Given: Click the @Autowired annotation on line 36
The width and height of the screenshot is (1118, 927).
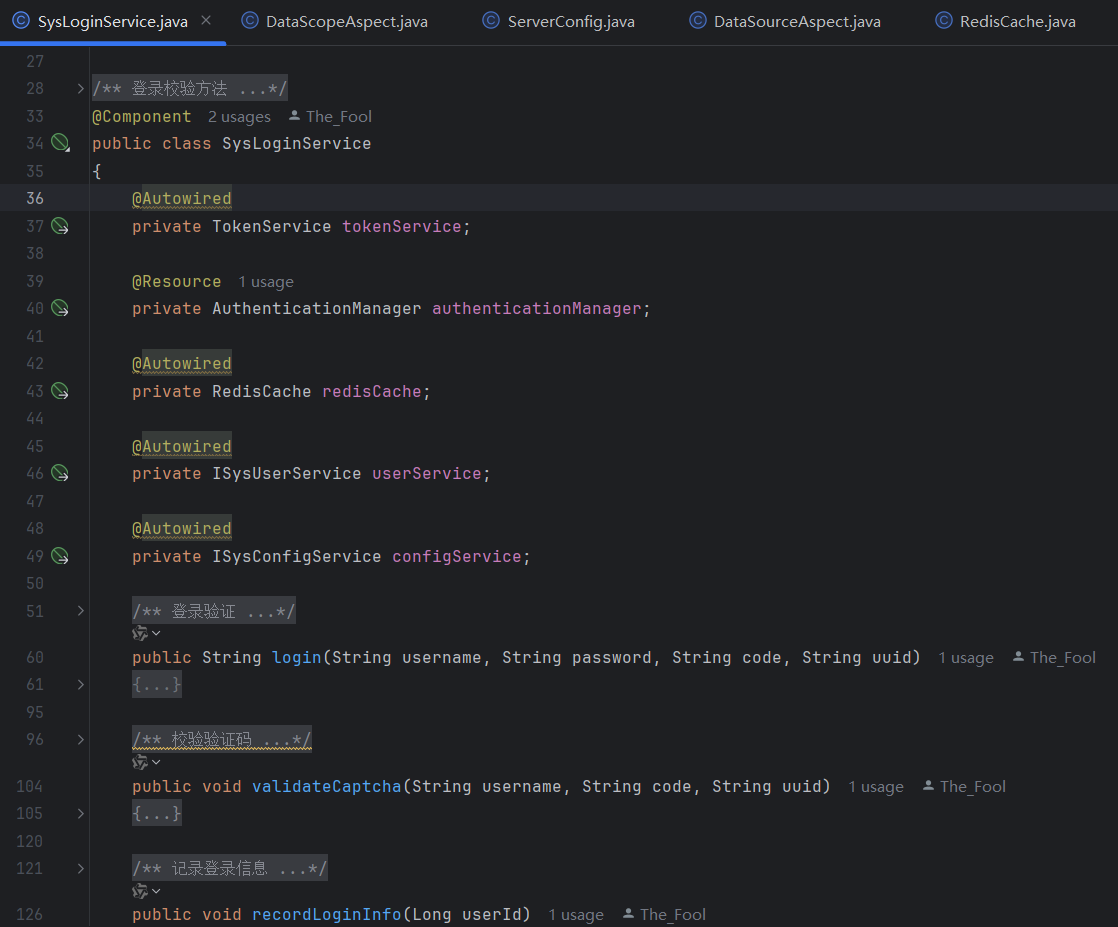Looking at the screenshot, I should [x=182, y=199].
